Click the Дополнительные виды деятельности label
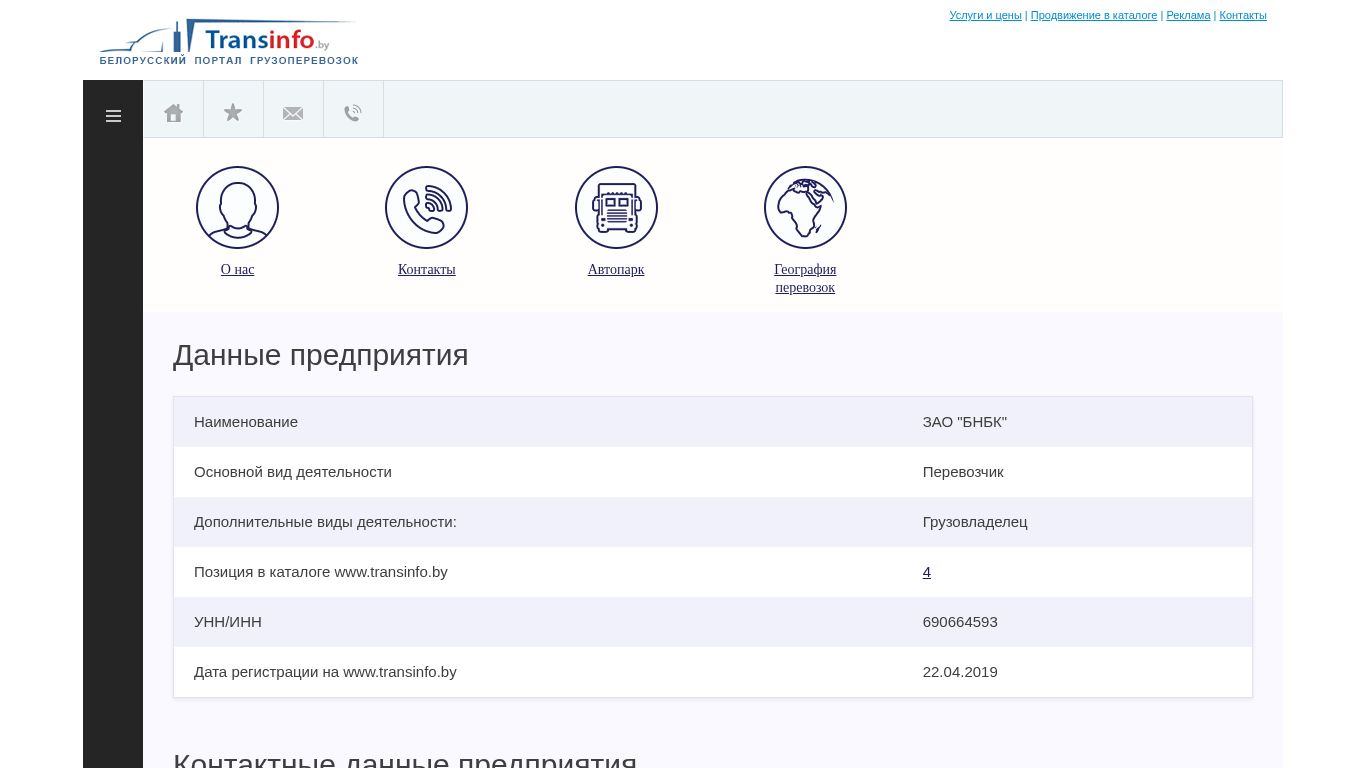The image size is (1366, 768). [x=325, y=522]
